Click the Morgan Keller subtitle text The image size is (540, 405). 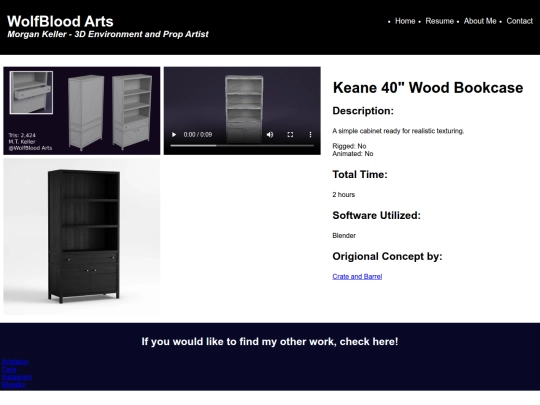click(108, 34)
